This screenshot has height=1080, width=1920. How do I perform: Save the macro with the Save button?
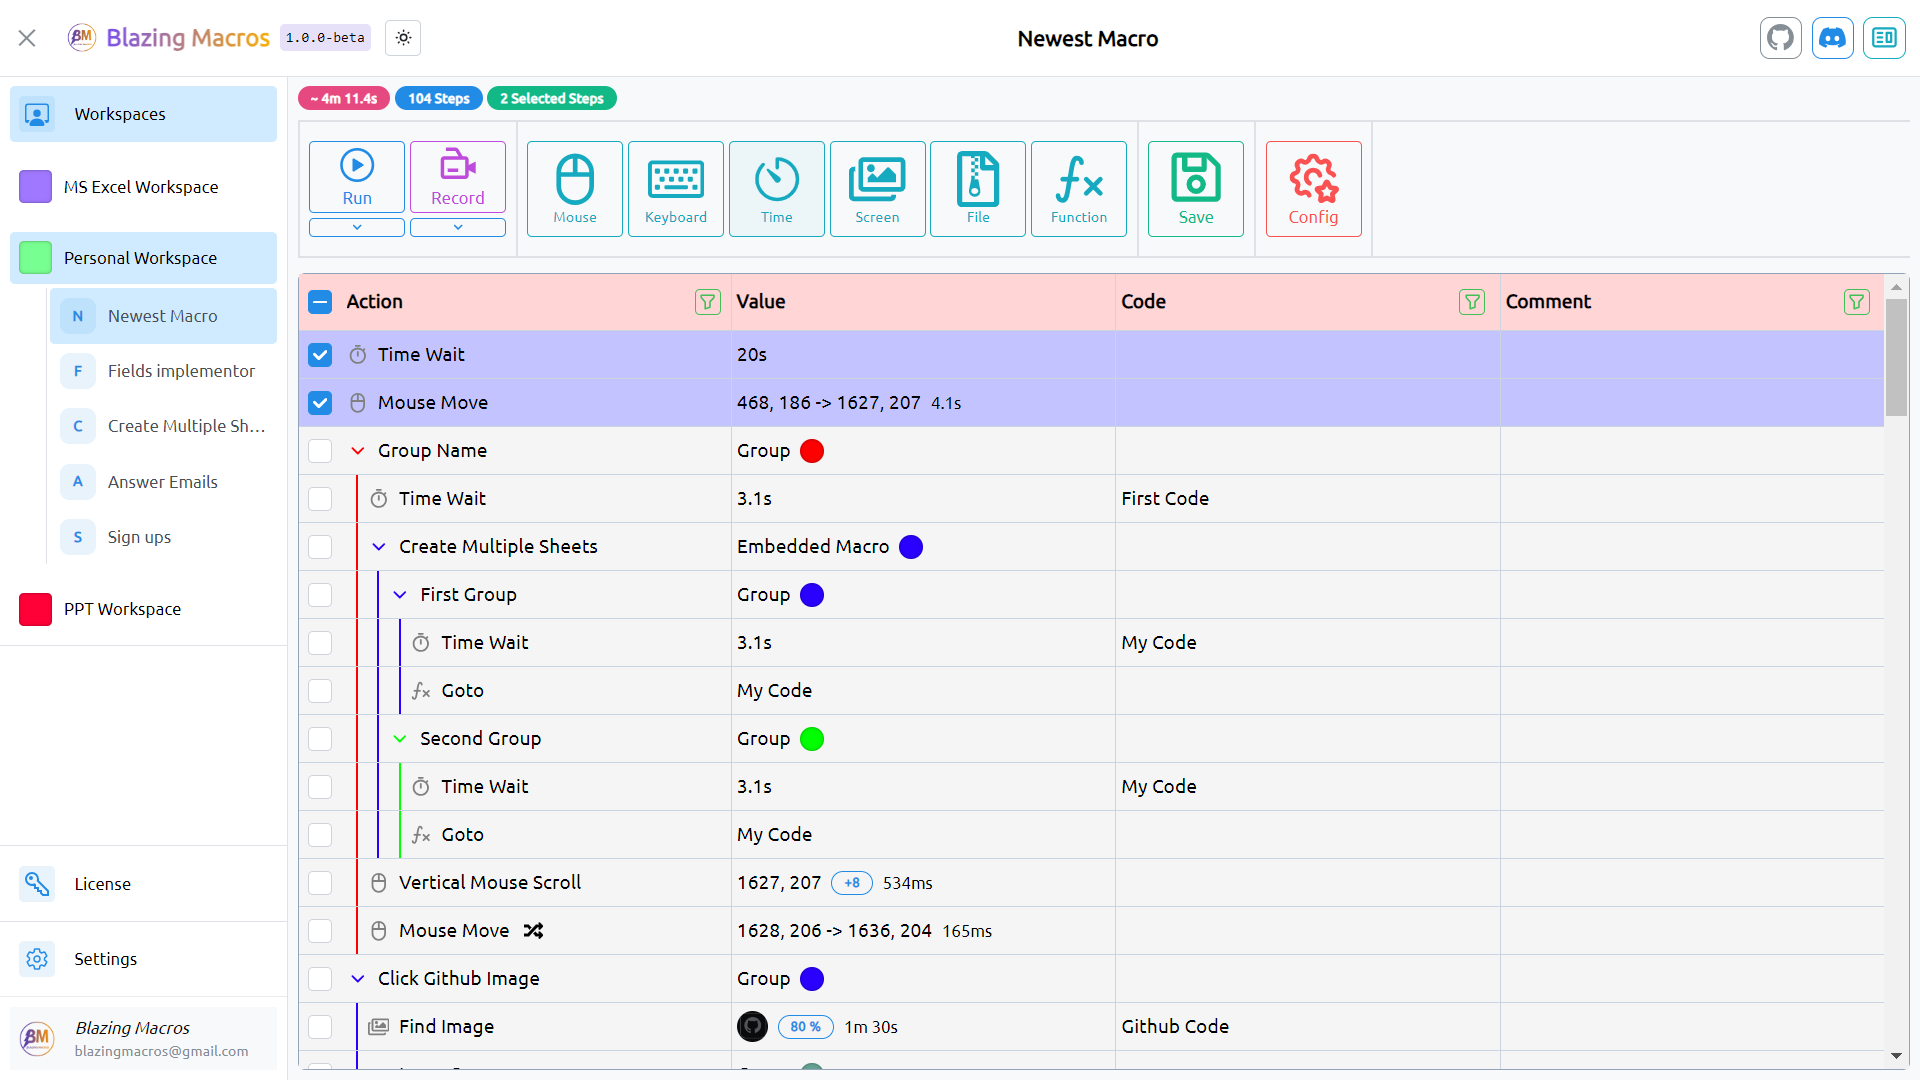(1196, 189)
